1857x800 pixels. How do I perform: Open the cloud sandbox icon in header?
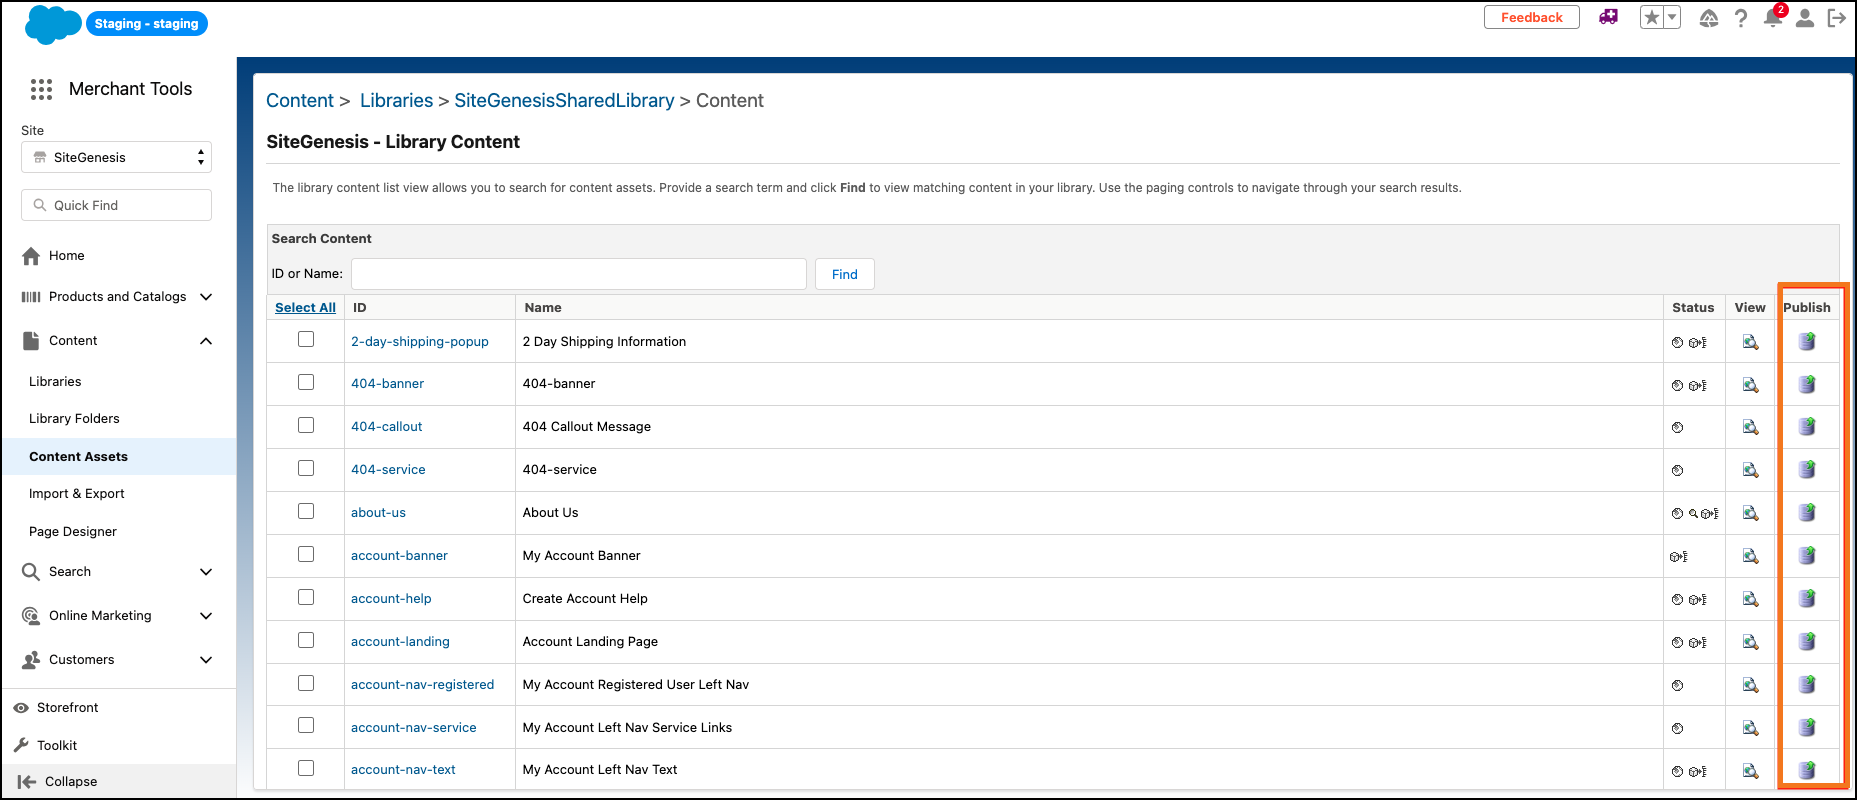1709,18
